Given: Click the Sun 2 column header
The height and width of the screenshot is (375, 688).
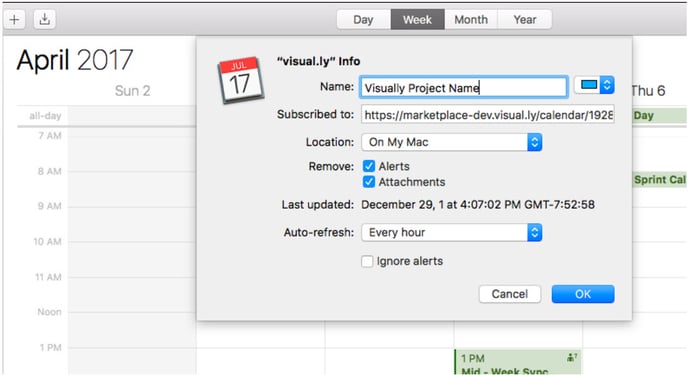Looking at the screenshot, I should pyautogui.click(x=133, y=91).
